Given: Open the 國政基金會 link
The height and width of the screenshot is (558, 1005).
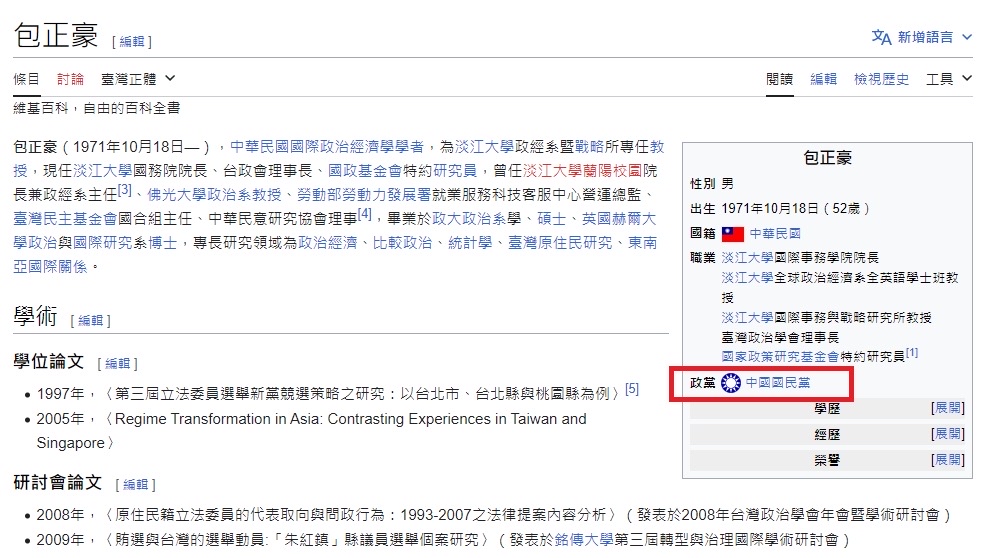Looking at the screenshot, I should coord(365,171).
